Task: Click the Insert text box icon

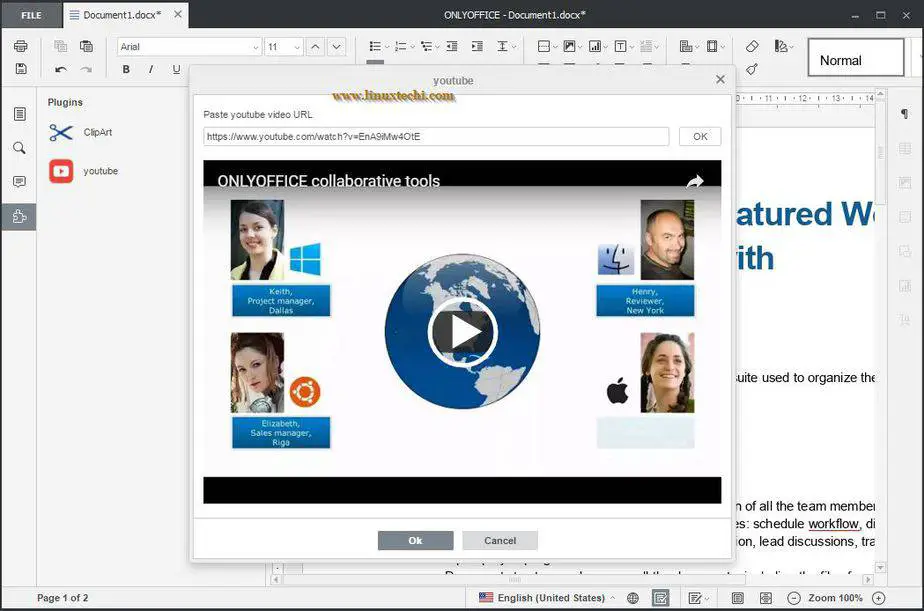Action: pyautogui.click(x=620, y=46)
